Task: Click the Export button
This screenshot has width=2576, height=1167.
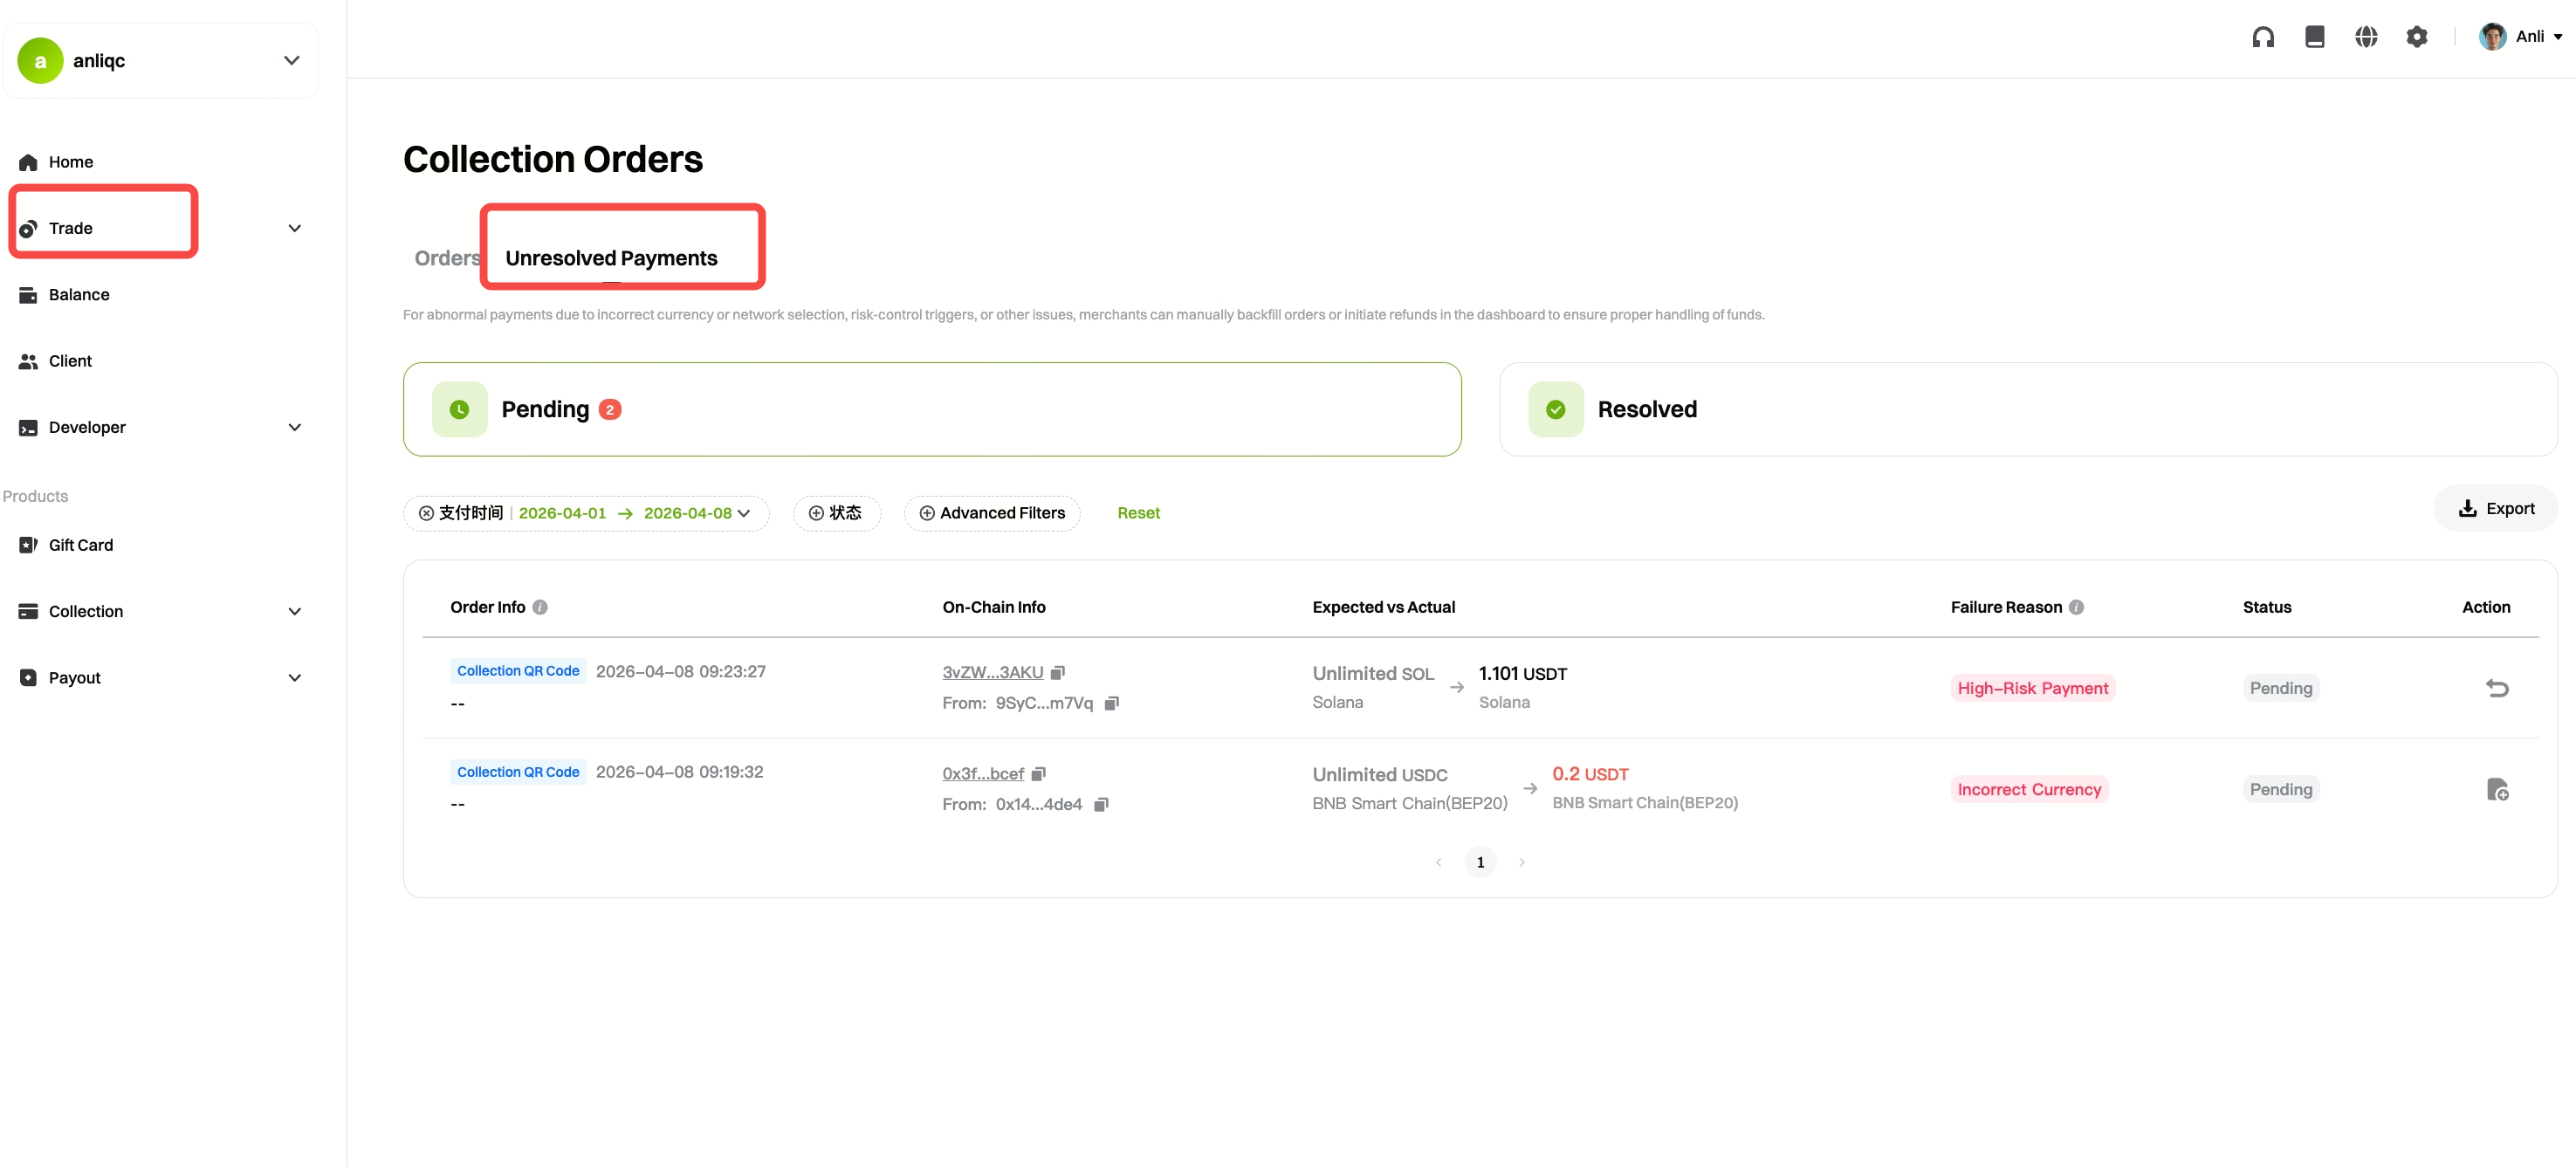Action: point(2496,508)
